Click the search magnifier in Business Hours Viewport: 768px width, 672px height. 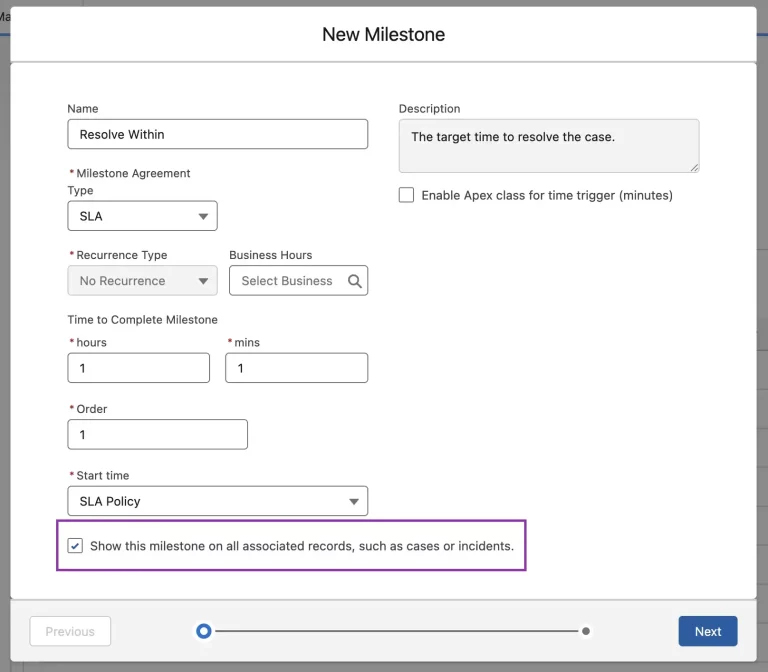[x=354, y=281]
